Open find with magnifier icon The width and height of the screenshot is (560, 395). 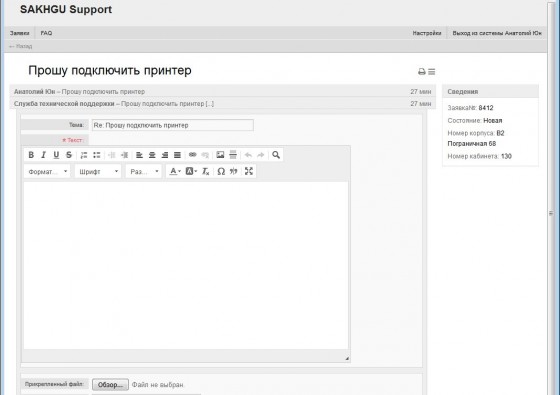(276, 155)
